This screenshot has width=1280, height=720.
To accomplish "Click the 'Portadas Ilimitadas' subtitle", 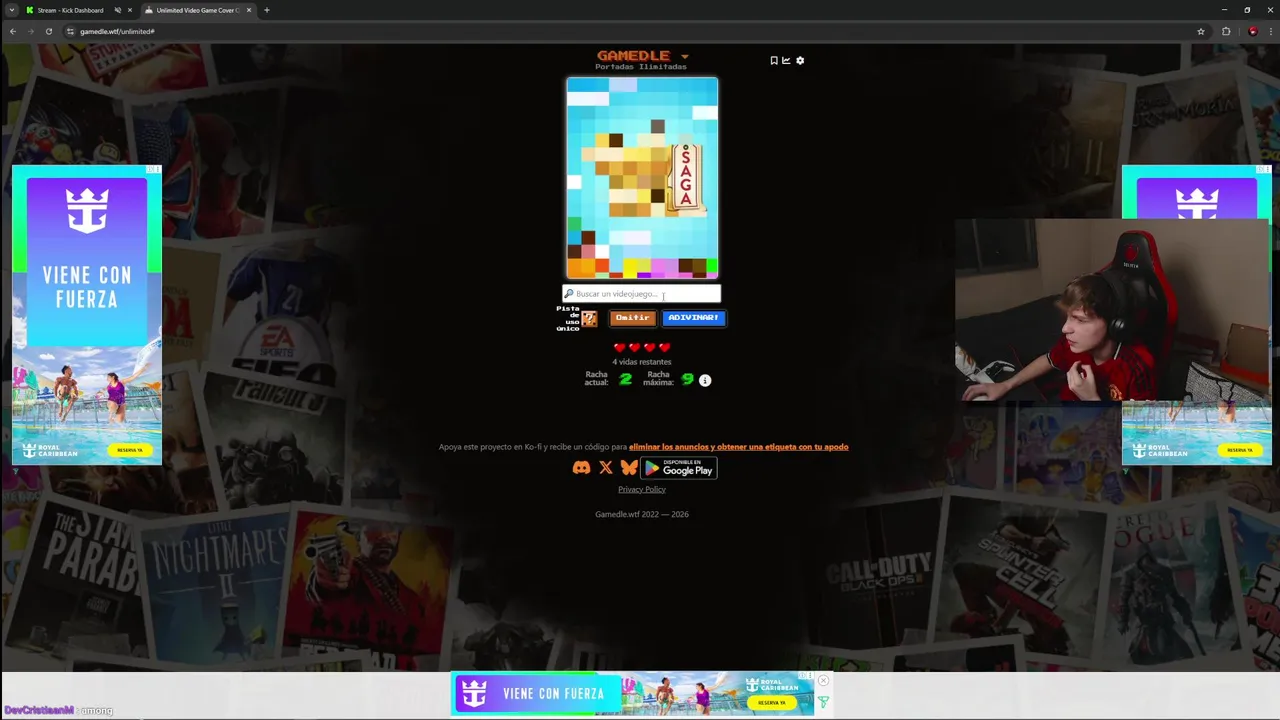I will click(x=641, y=67).
